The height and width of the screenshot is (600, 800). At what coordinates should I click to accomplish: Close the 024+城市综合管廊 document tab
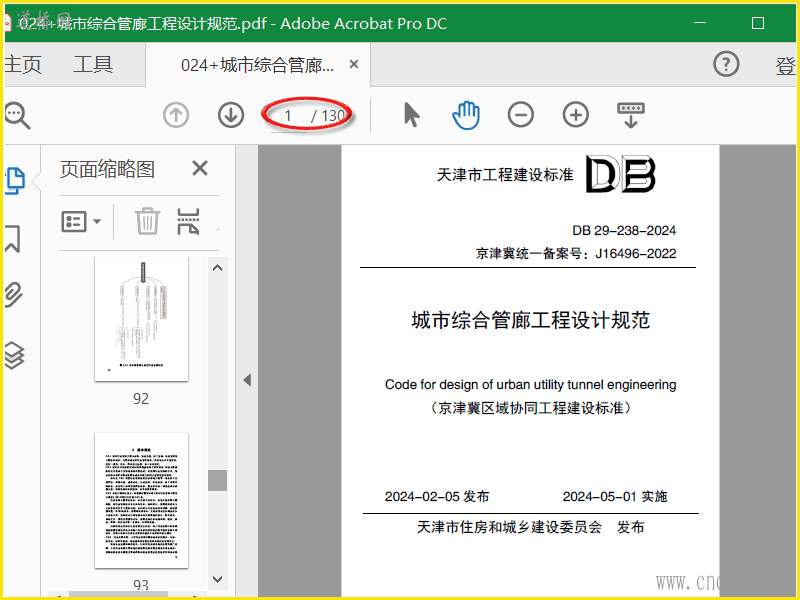click(x=354, y=64)
